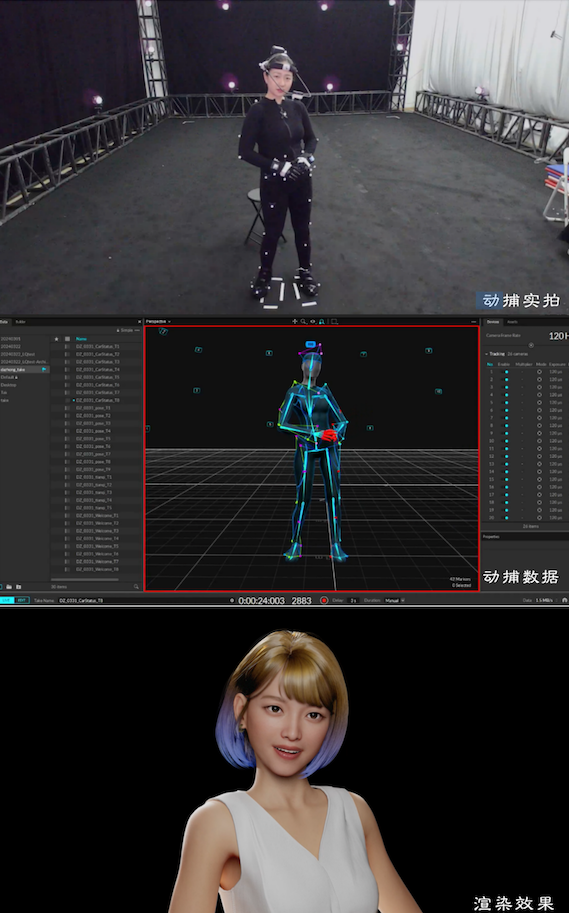Image resolution: width=569 pixels, height=913 pixels.
Task: Open the Perspective view dropdown
Action: (x=158, y=321)
